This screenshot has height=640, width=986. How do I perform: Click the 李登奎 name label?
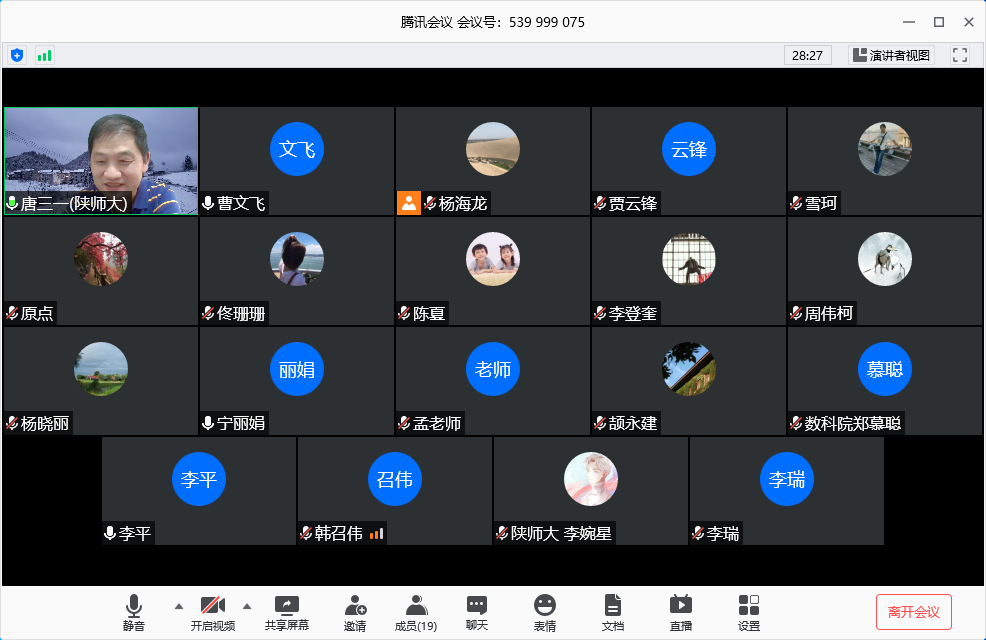(x=633, y=313)
